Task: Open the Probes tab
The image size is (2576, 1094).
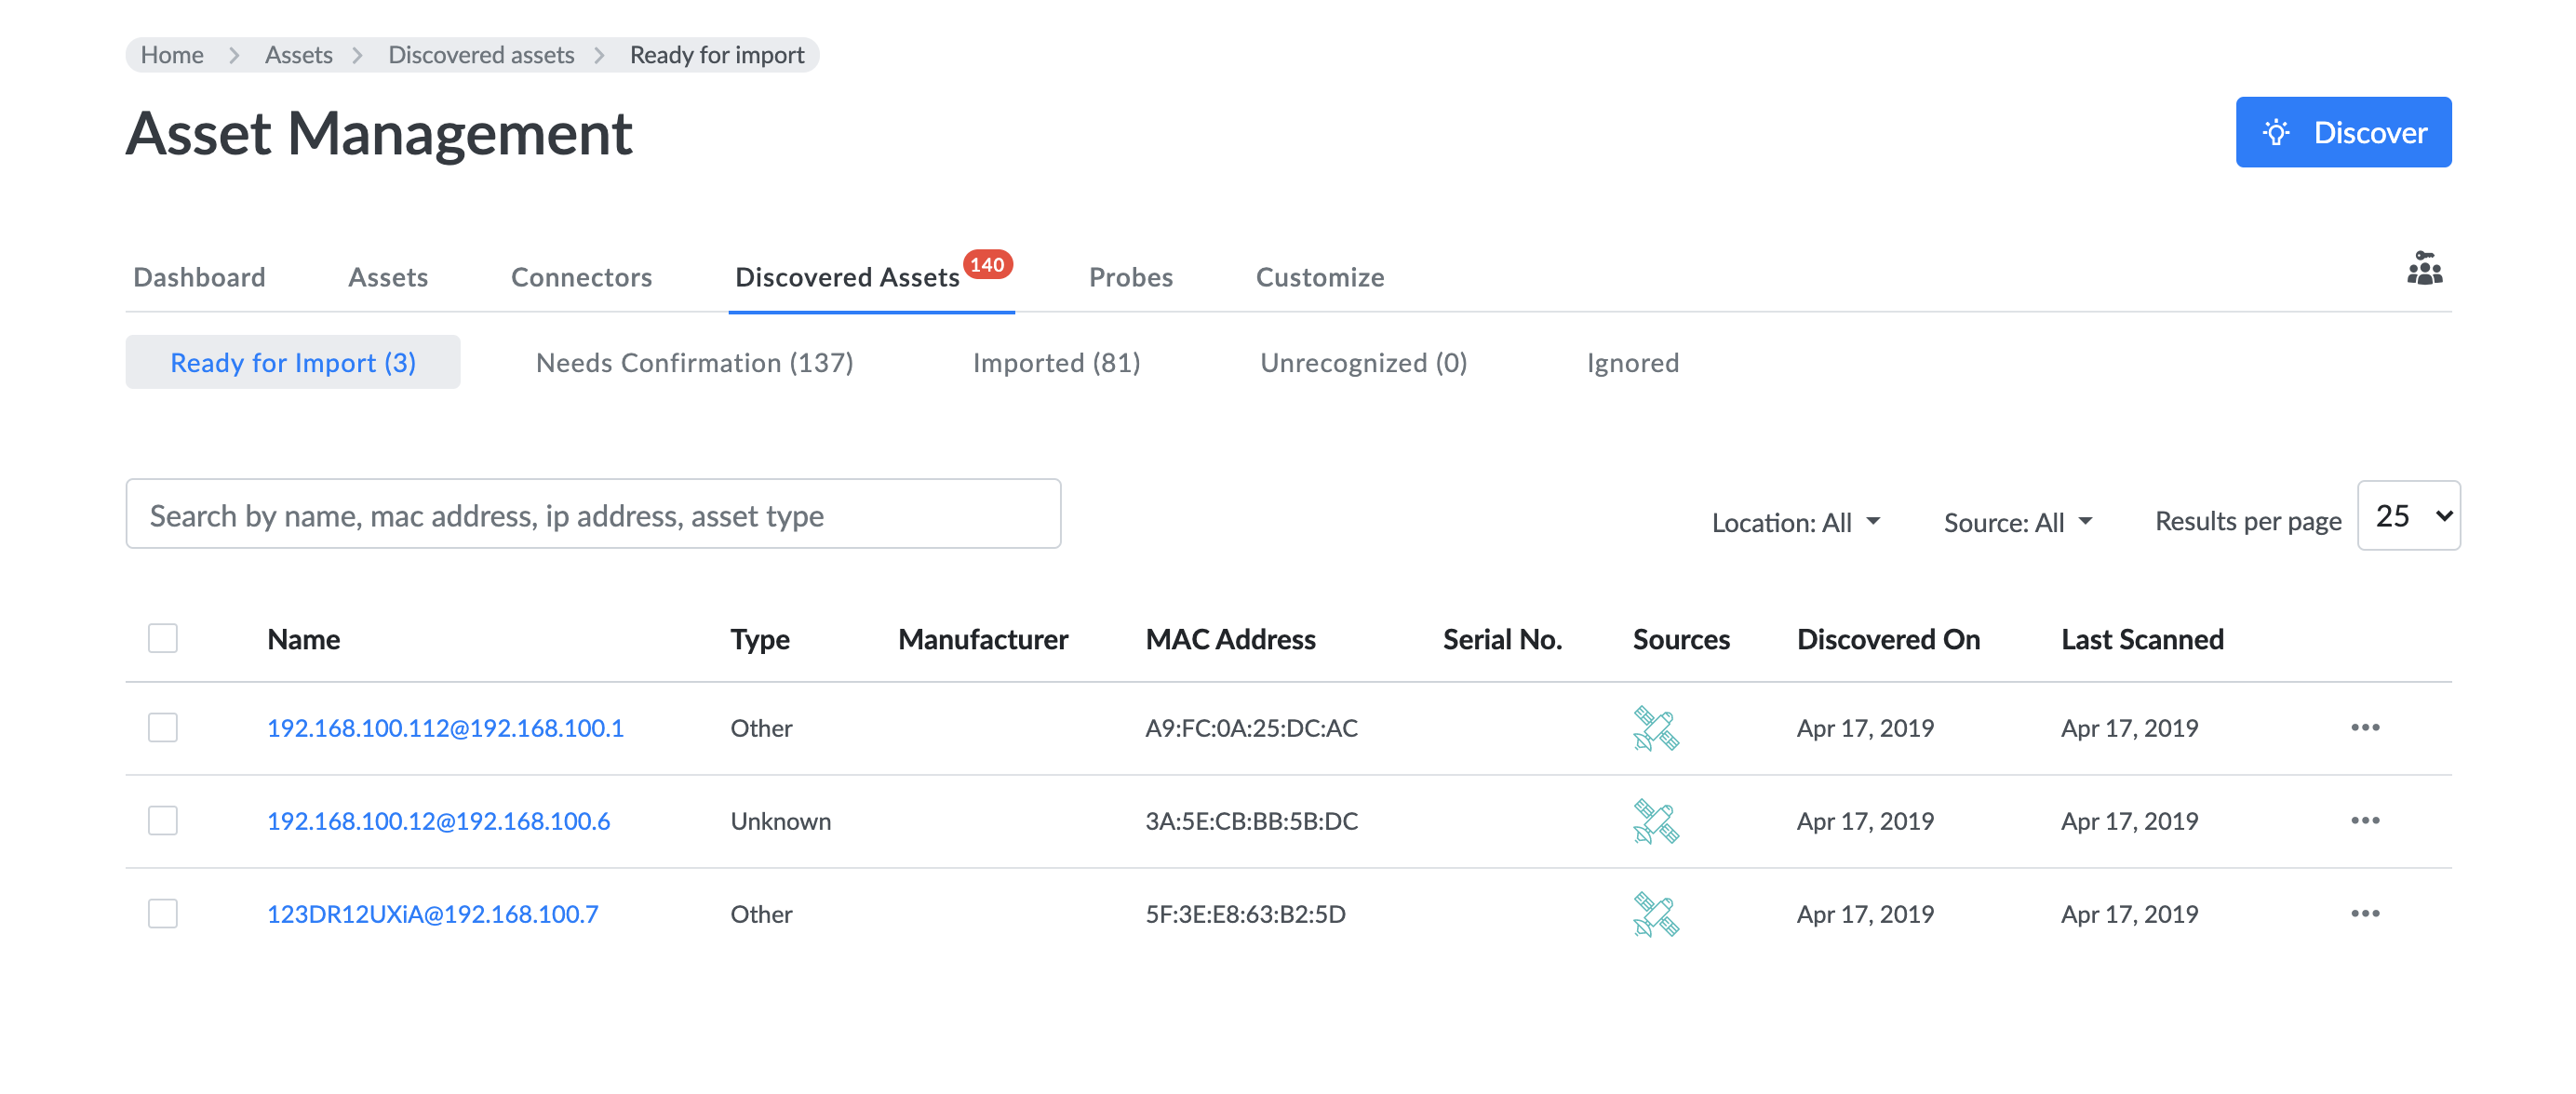Action: point(1130,277)
